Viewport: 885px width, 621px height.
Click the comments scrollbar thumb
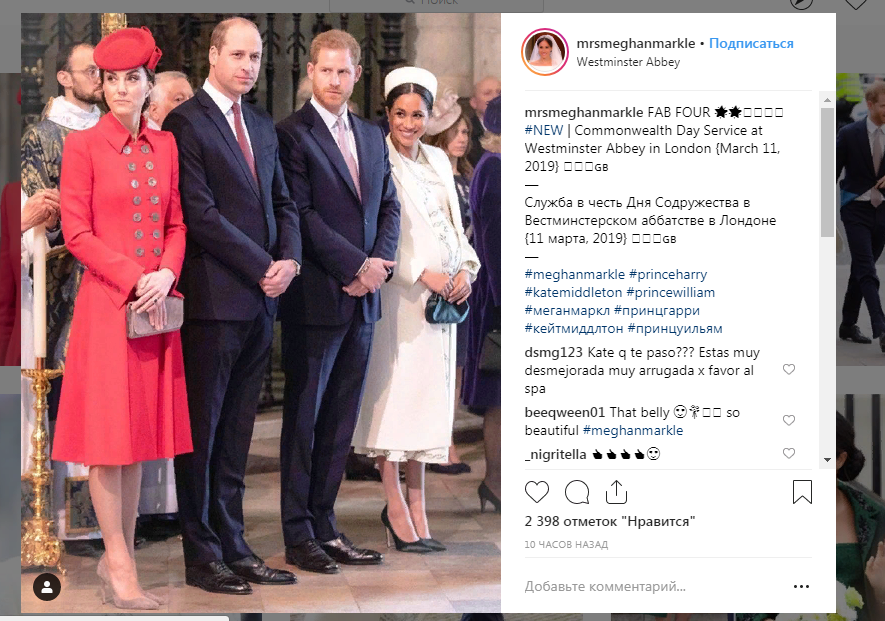[827, 172]
